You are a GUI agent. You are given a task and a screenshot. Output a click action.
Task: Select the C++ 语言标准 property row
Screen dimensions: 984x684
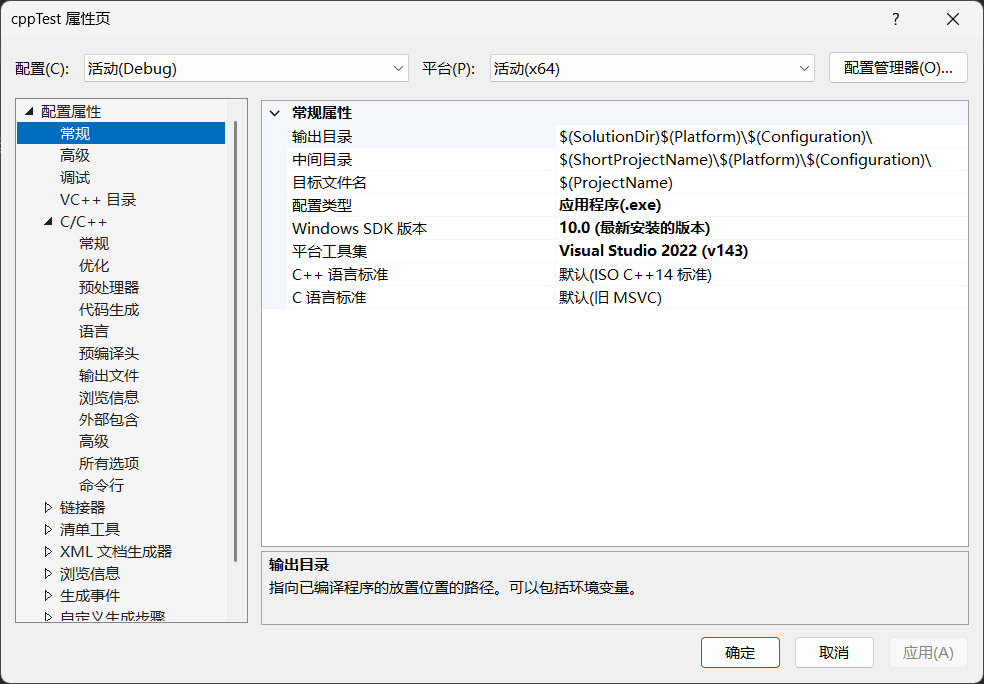tap(627, 274)
